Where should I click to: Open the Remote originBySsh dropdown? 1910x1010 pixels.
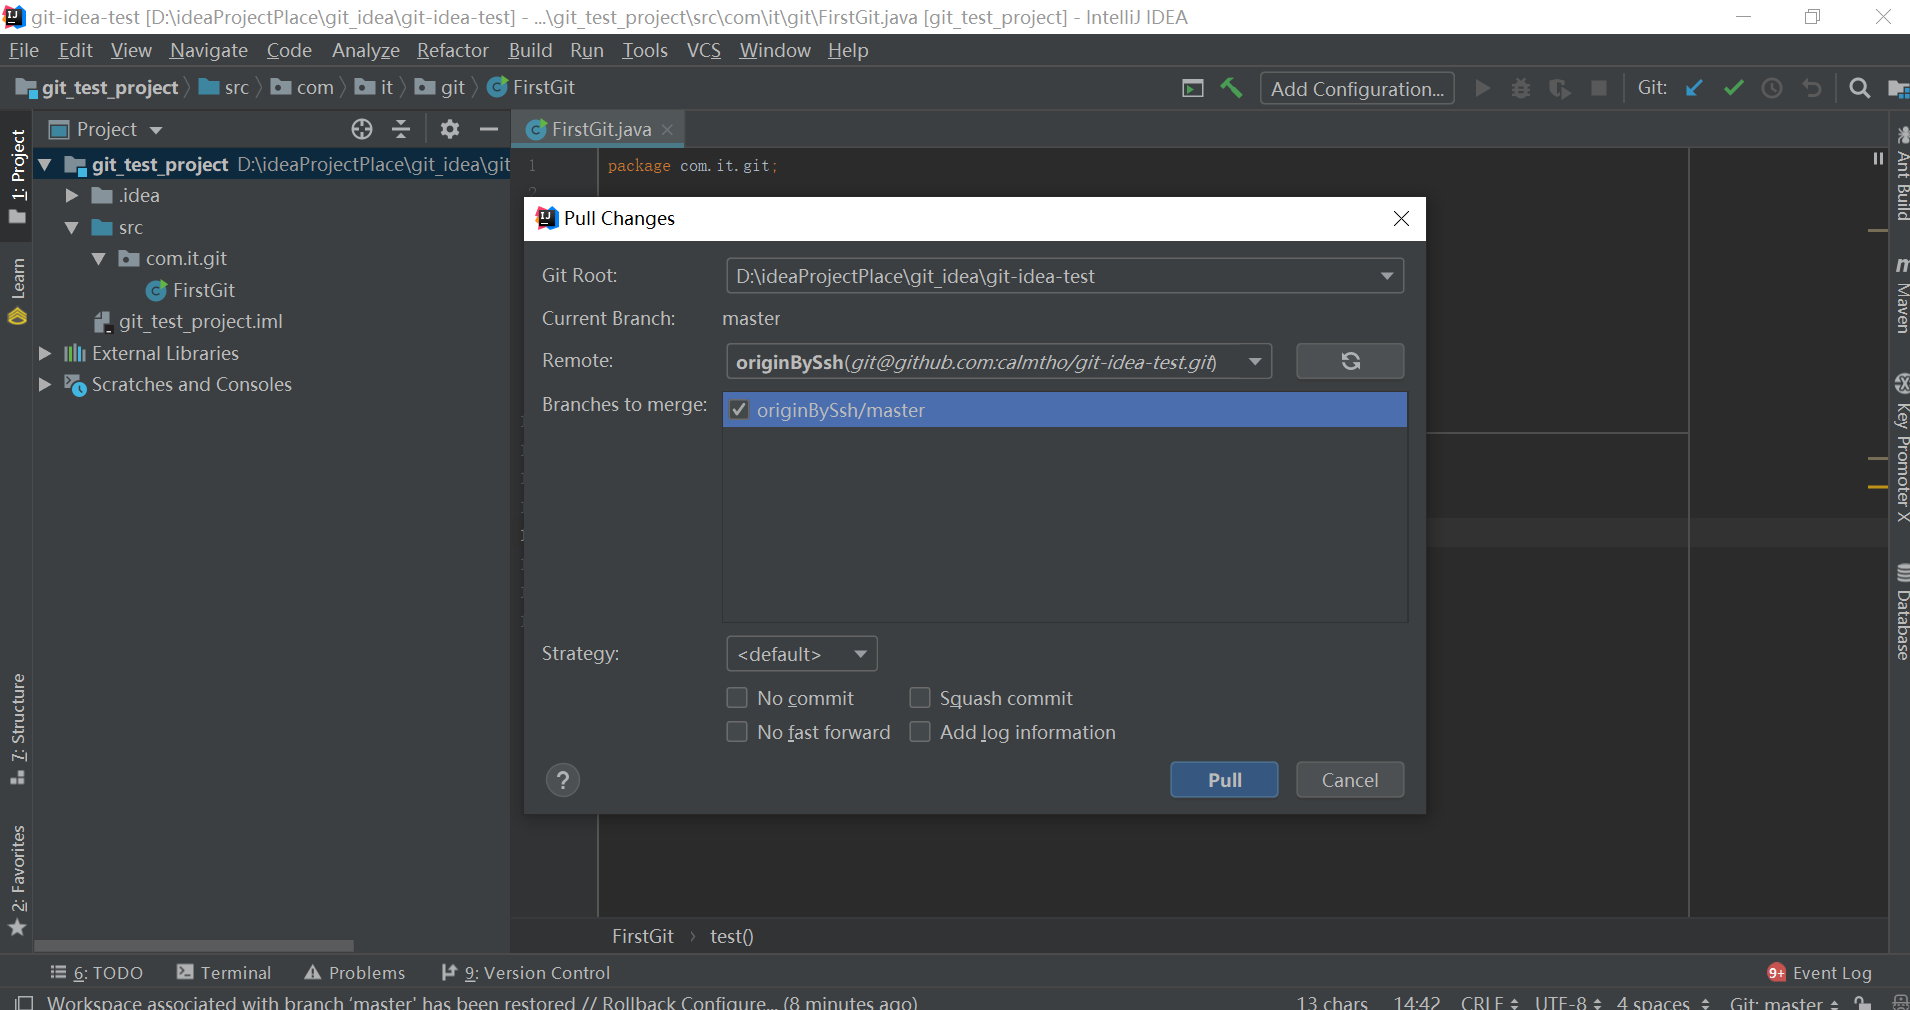[x=999, y=361]
